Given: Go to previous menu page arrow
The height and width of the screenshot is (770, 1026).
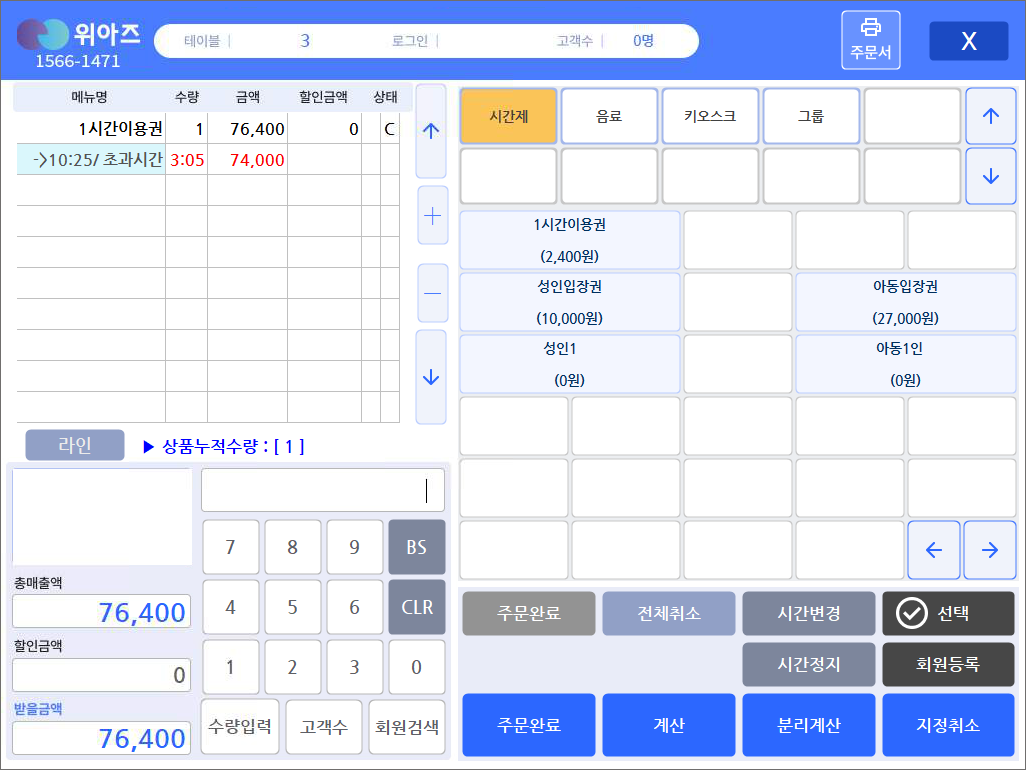Looking at the screenshot, I should pyautogui.click(x=933, y=549).
